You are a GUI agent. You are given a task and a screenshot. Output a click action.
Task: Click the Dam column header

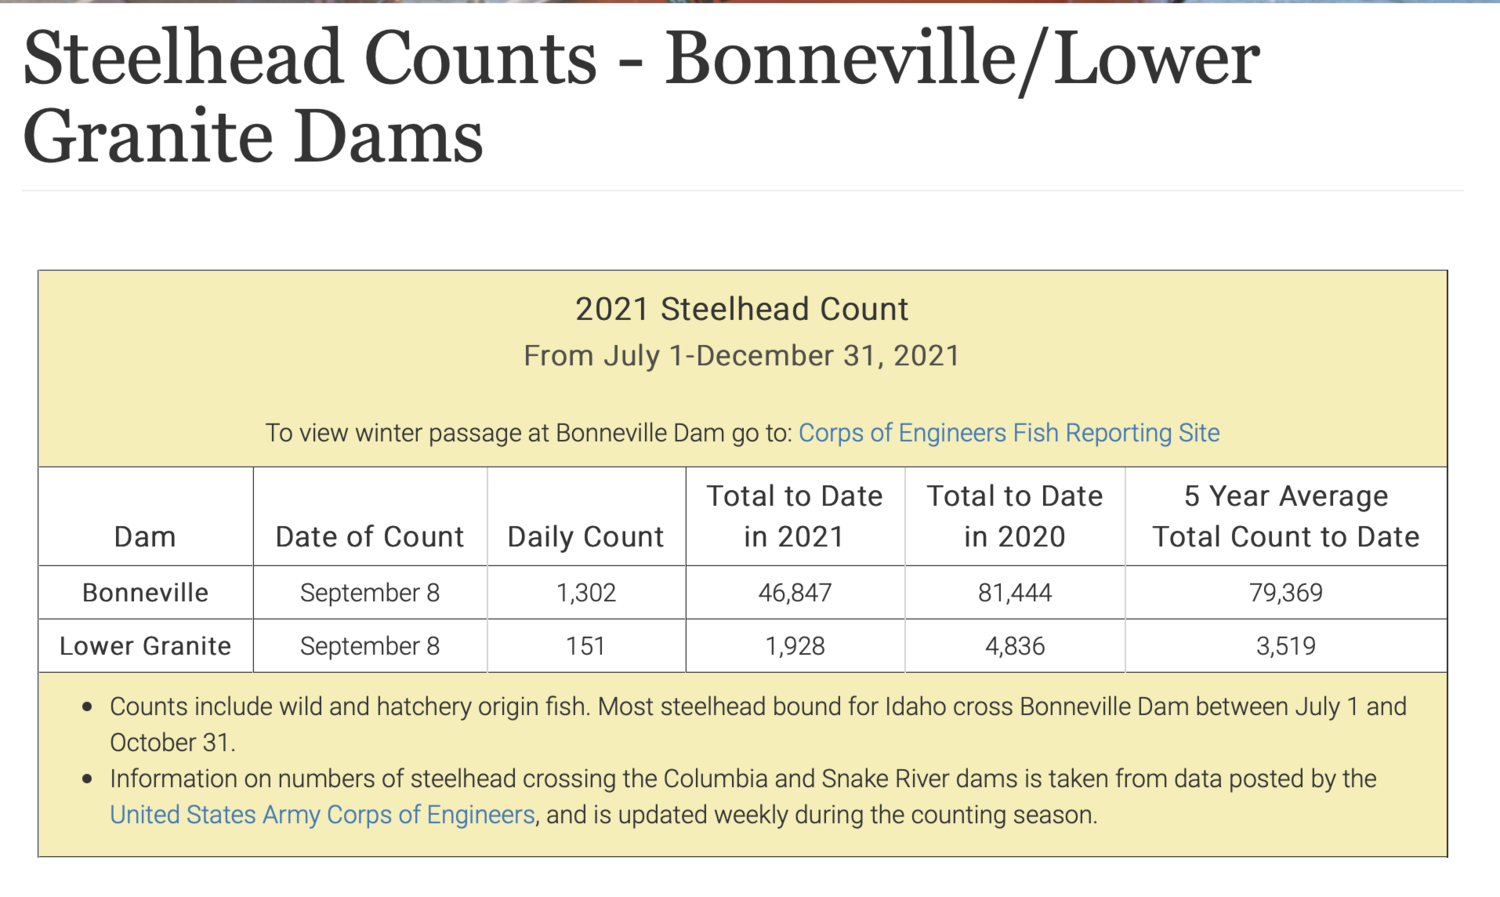pos(145,537)
